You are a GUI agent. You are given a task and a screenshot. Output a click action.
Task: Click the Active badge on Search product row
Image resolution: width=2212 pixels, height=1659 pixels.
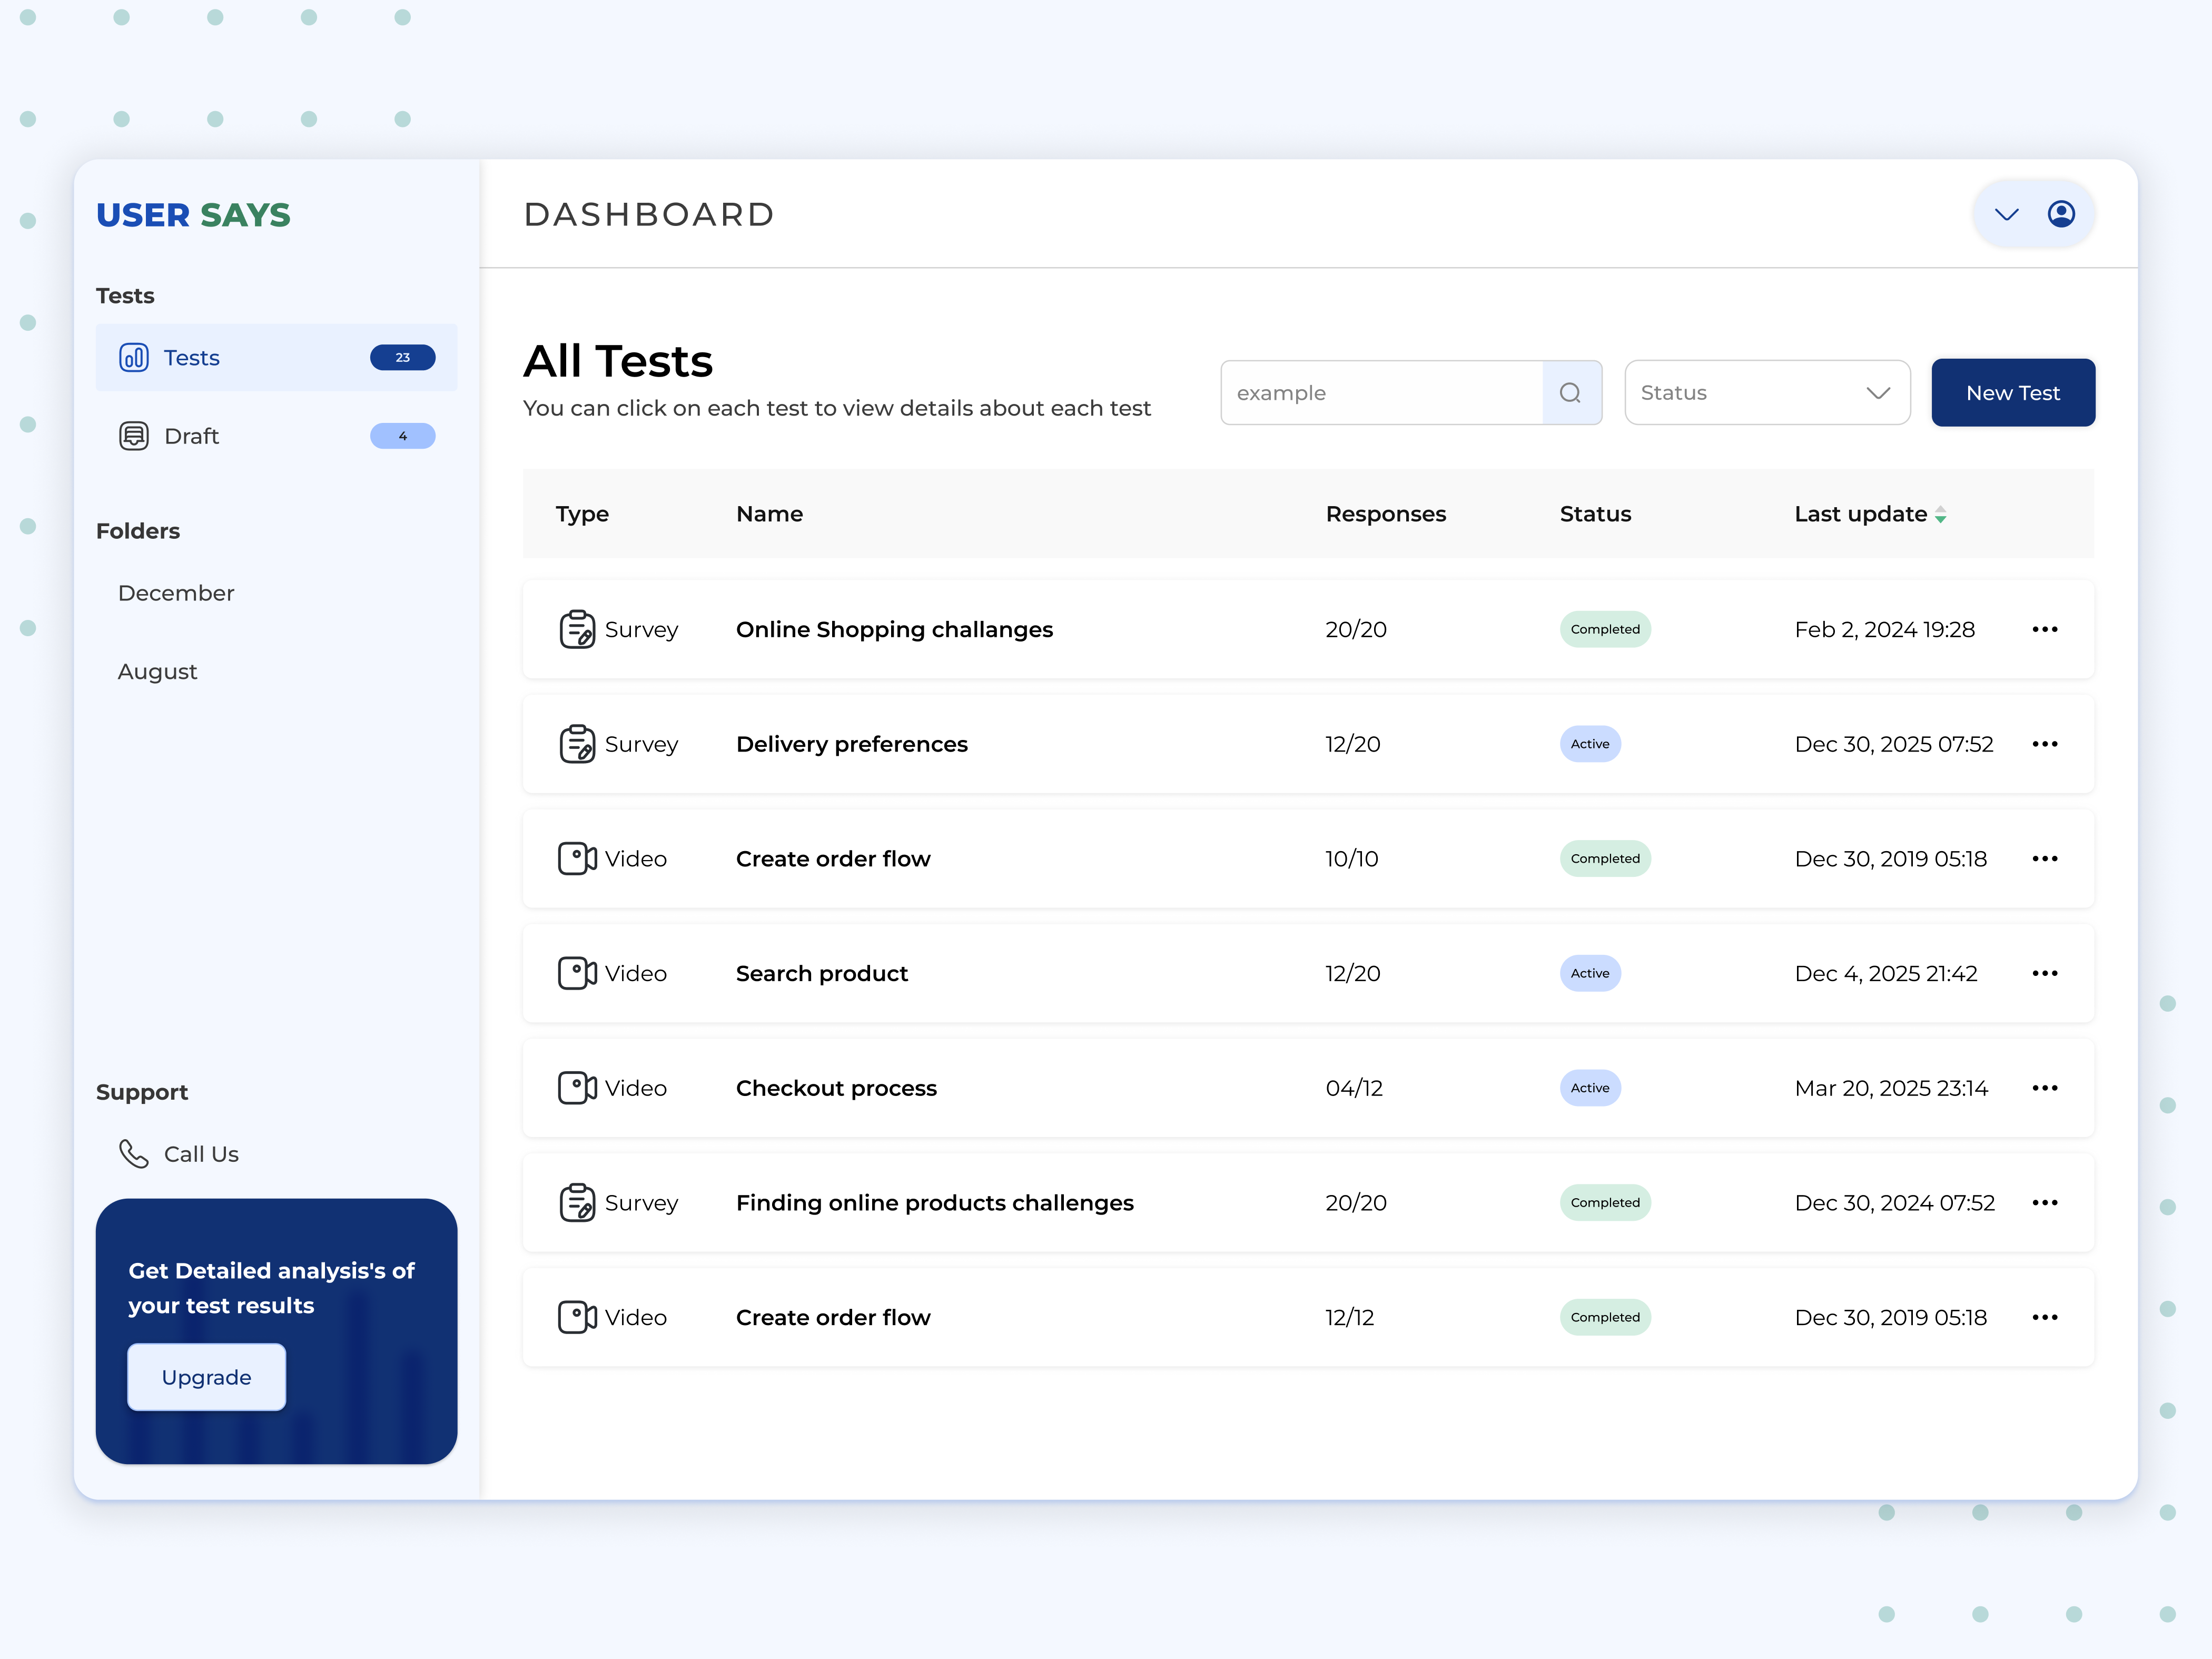[1590, 973]
